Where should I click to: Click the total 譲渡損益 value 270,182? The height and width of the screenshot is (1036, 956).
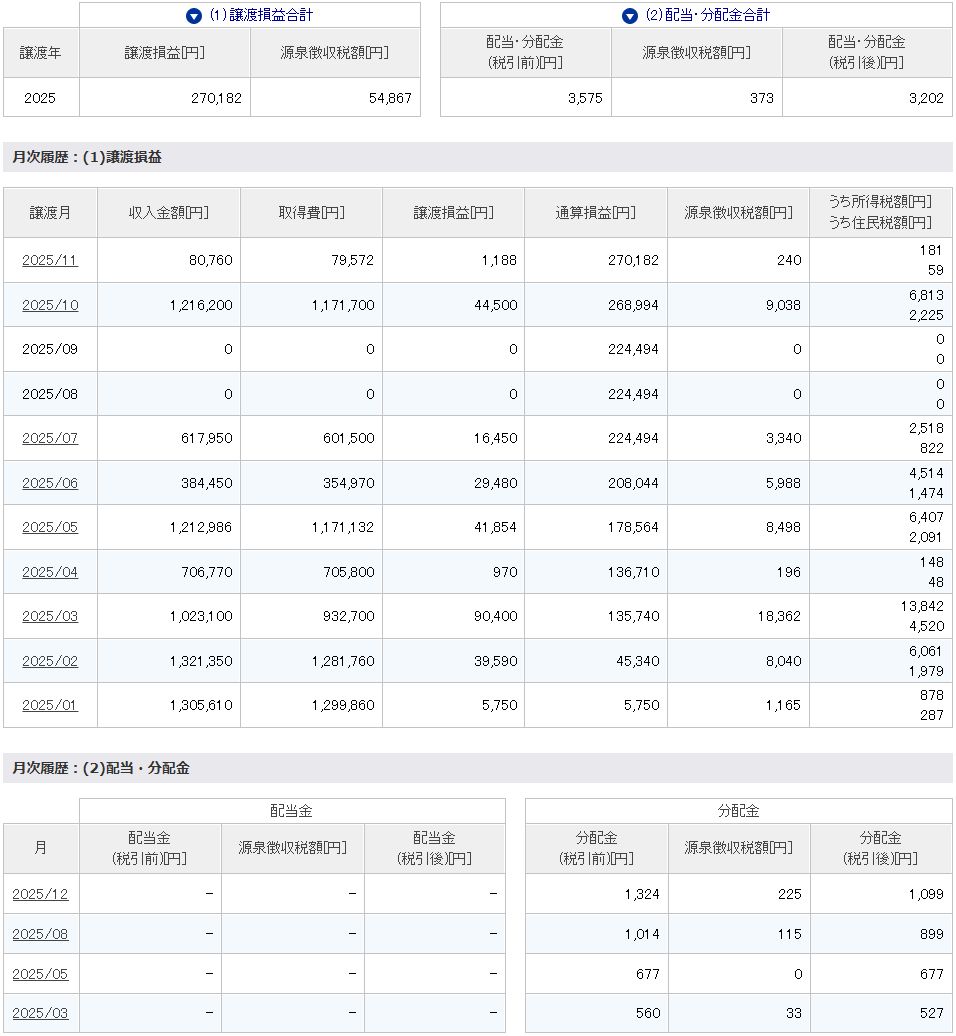215,98
